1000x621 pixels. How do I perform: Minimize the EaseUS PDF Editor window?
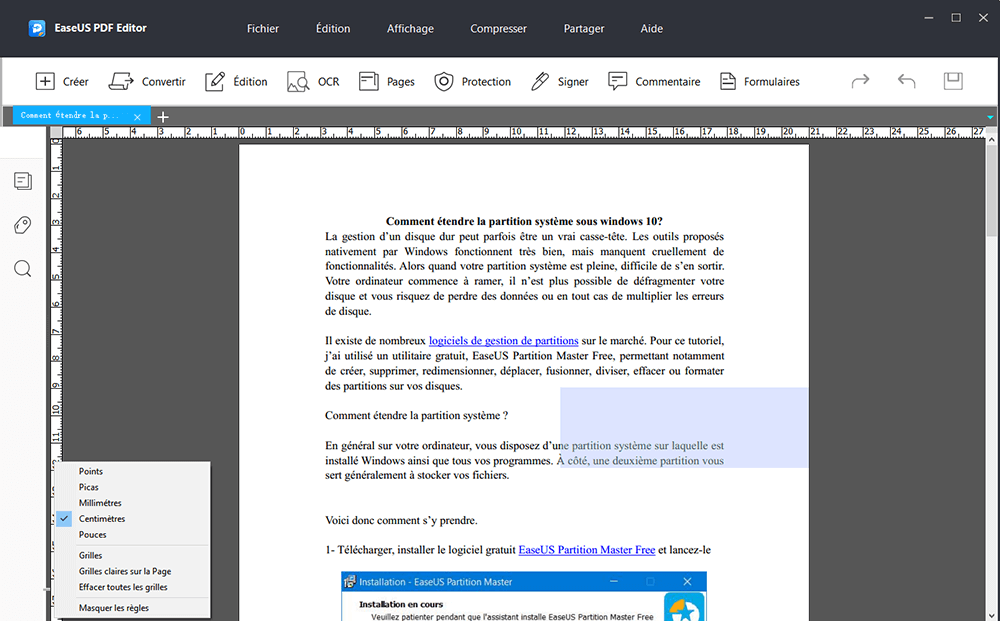click(929, 18)
